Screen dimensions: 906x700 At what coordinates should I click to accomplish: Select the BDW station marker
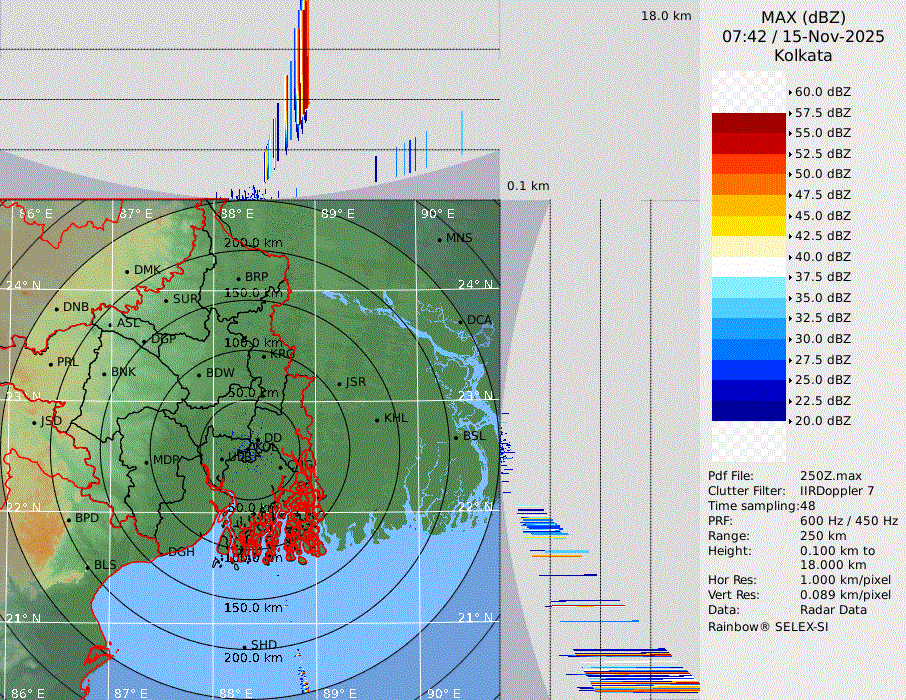click(x=199, y=374)
